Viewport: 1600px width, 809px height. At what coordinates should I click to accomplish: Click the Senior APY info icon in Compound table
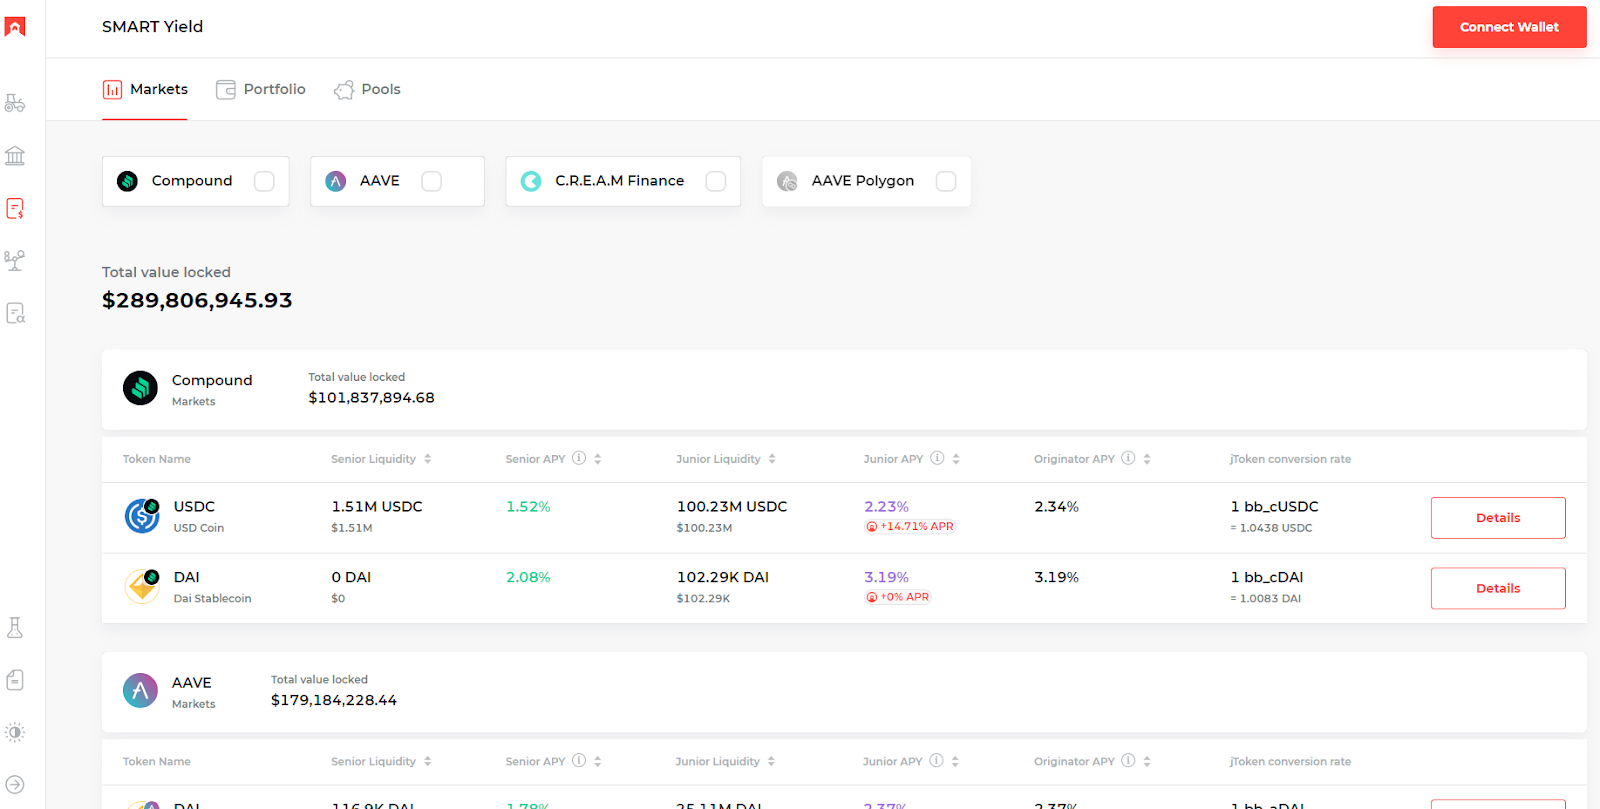[x=579, y=458]
